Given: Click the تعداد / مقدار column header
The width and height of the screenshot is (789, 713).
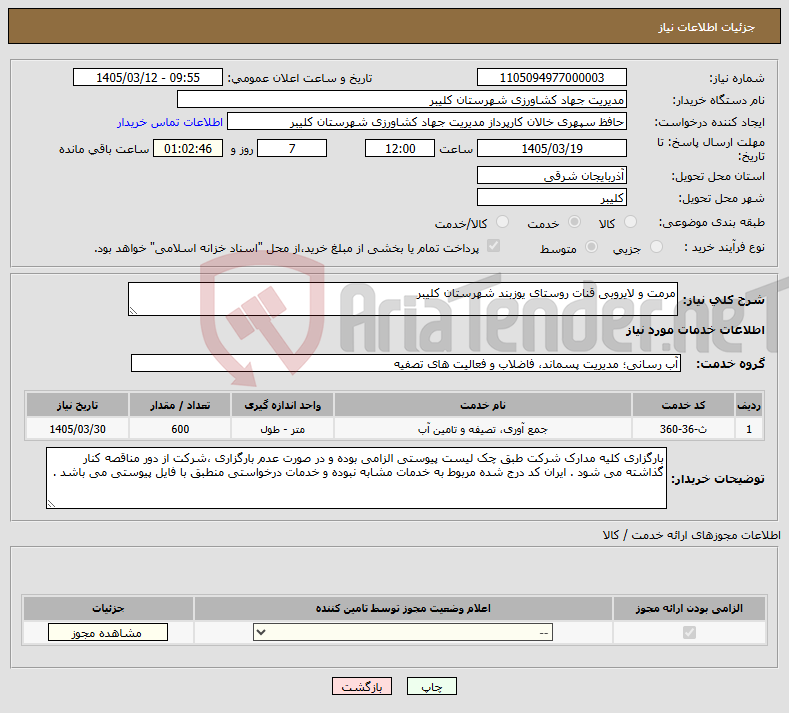Looking at the screenshot, I should (180, 405).
